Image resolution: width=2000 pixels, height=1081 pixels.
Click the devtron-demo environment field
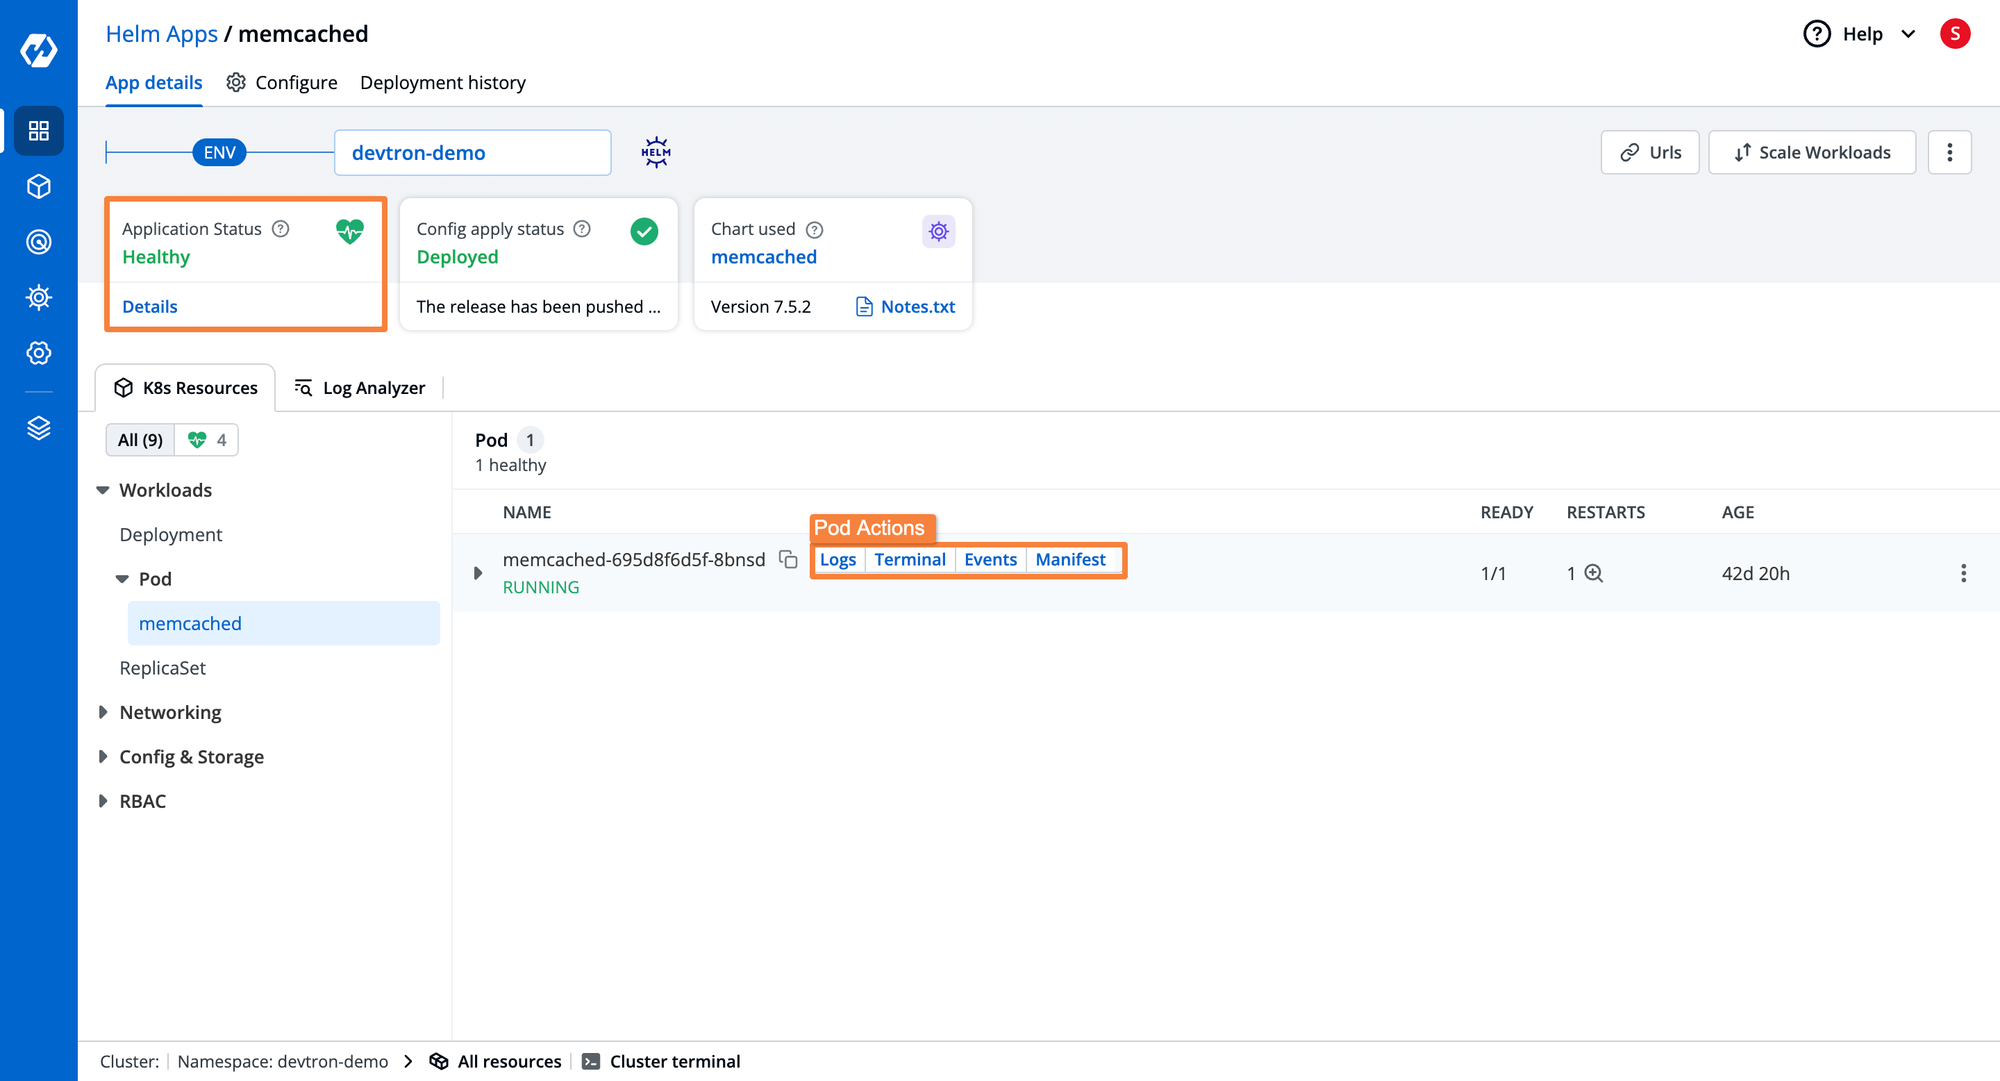tap(473, 152)
